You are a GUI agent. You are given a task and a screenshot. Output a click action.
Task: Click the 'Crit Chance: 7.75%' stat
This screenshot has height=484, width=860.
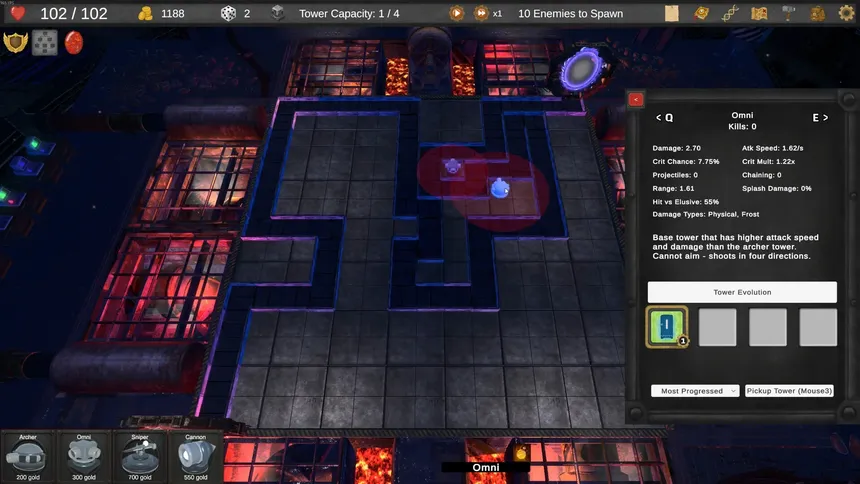click(x=686, y=161)
